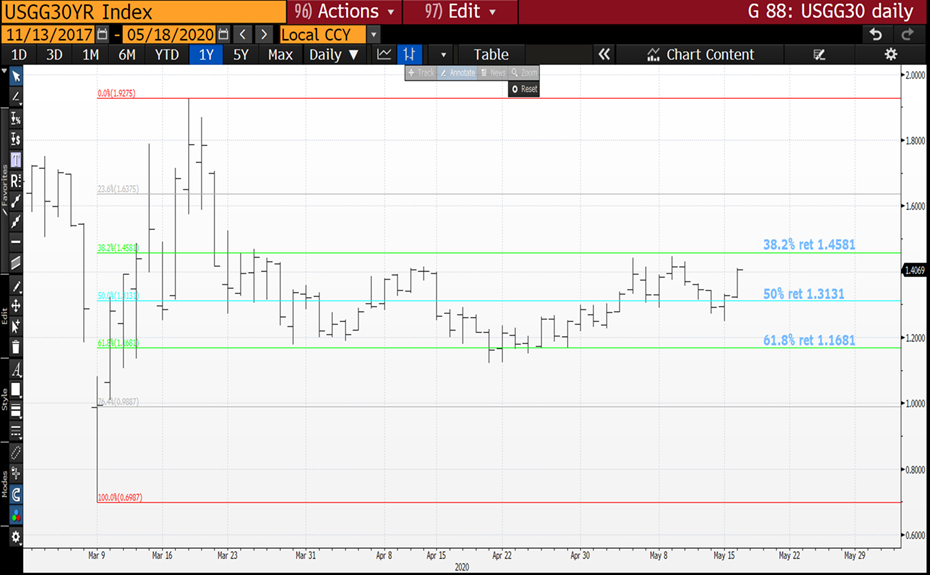Screen dimensions: 930x575
Task: Click the 50% ret 1.3131 label
Action: [803, 294]
